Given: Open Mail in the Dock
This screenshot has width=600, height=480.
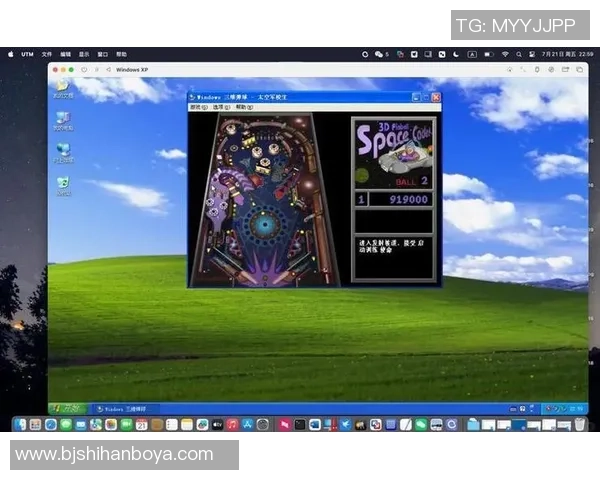Looking at the screenshot, I should tap(81, 424).
